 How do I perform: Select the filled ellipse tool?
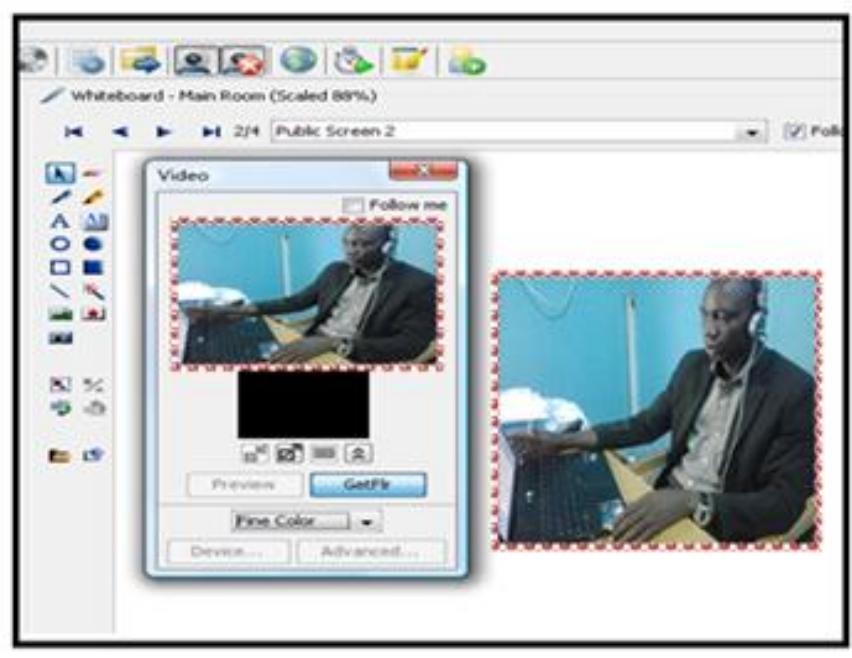(x=93, y=244)
